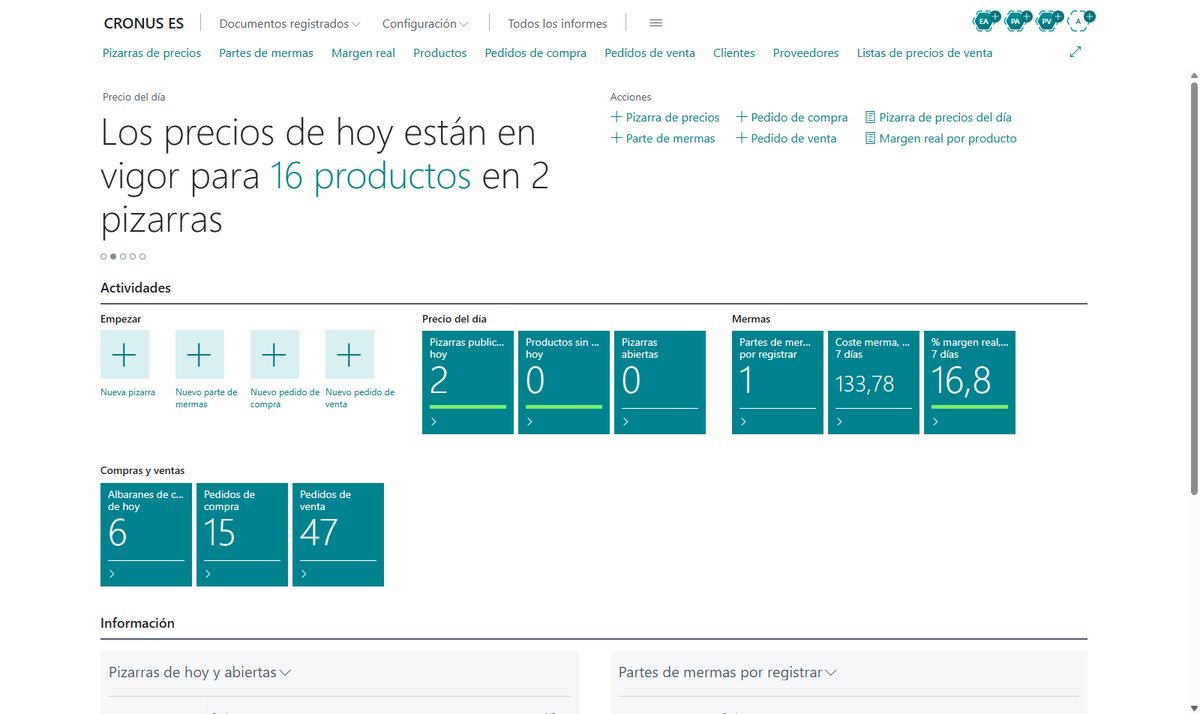Click the chevron on Pedidos de compra tile
The width and height of the screenshot is (1200, 714).
coord(208,574)
